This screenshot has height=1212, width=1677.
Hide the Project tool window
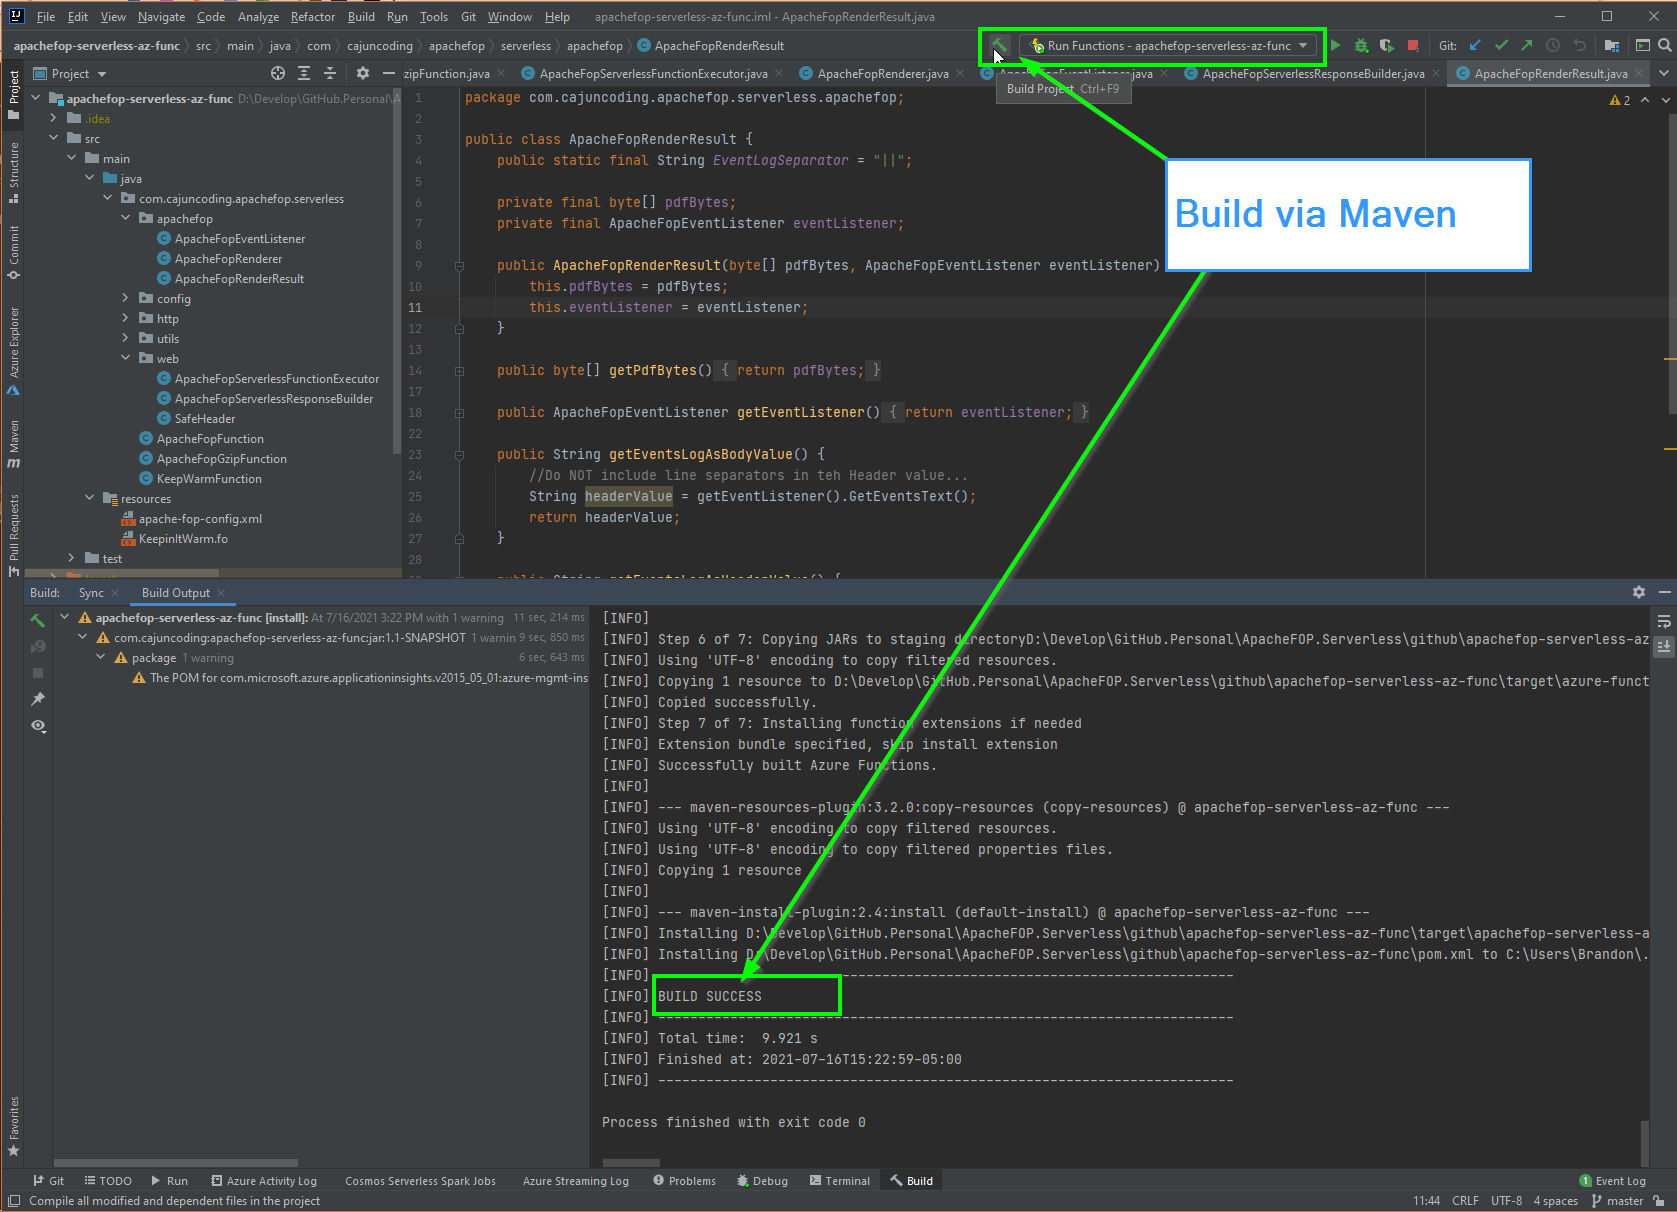click(389, 74)
